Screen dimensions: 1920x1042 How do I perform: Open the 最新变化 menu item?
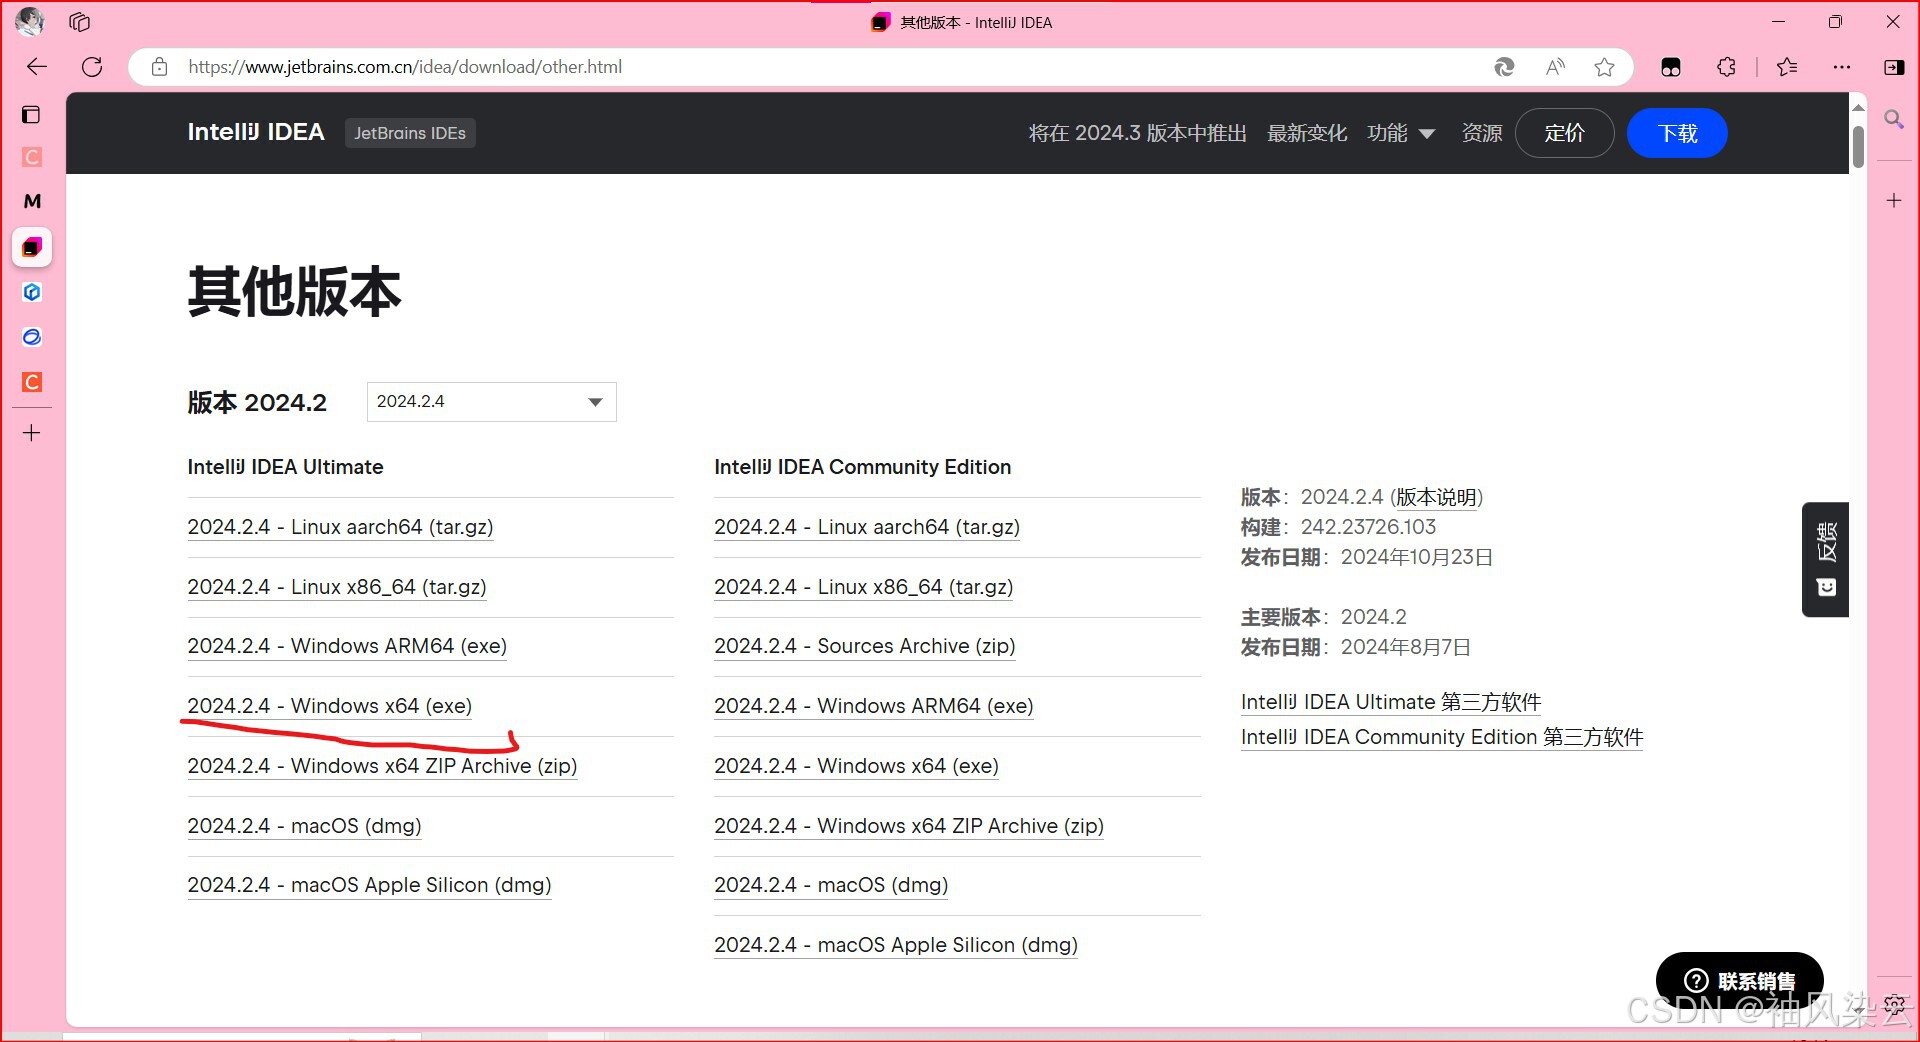click(x=1307, y=133)
